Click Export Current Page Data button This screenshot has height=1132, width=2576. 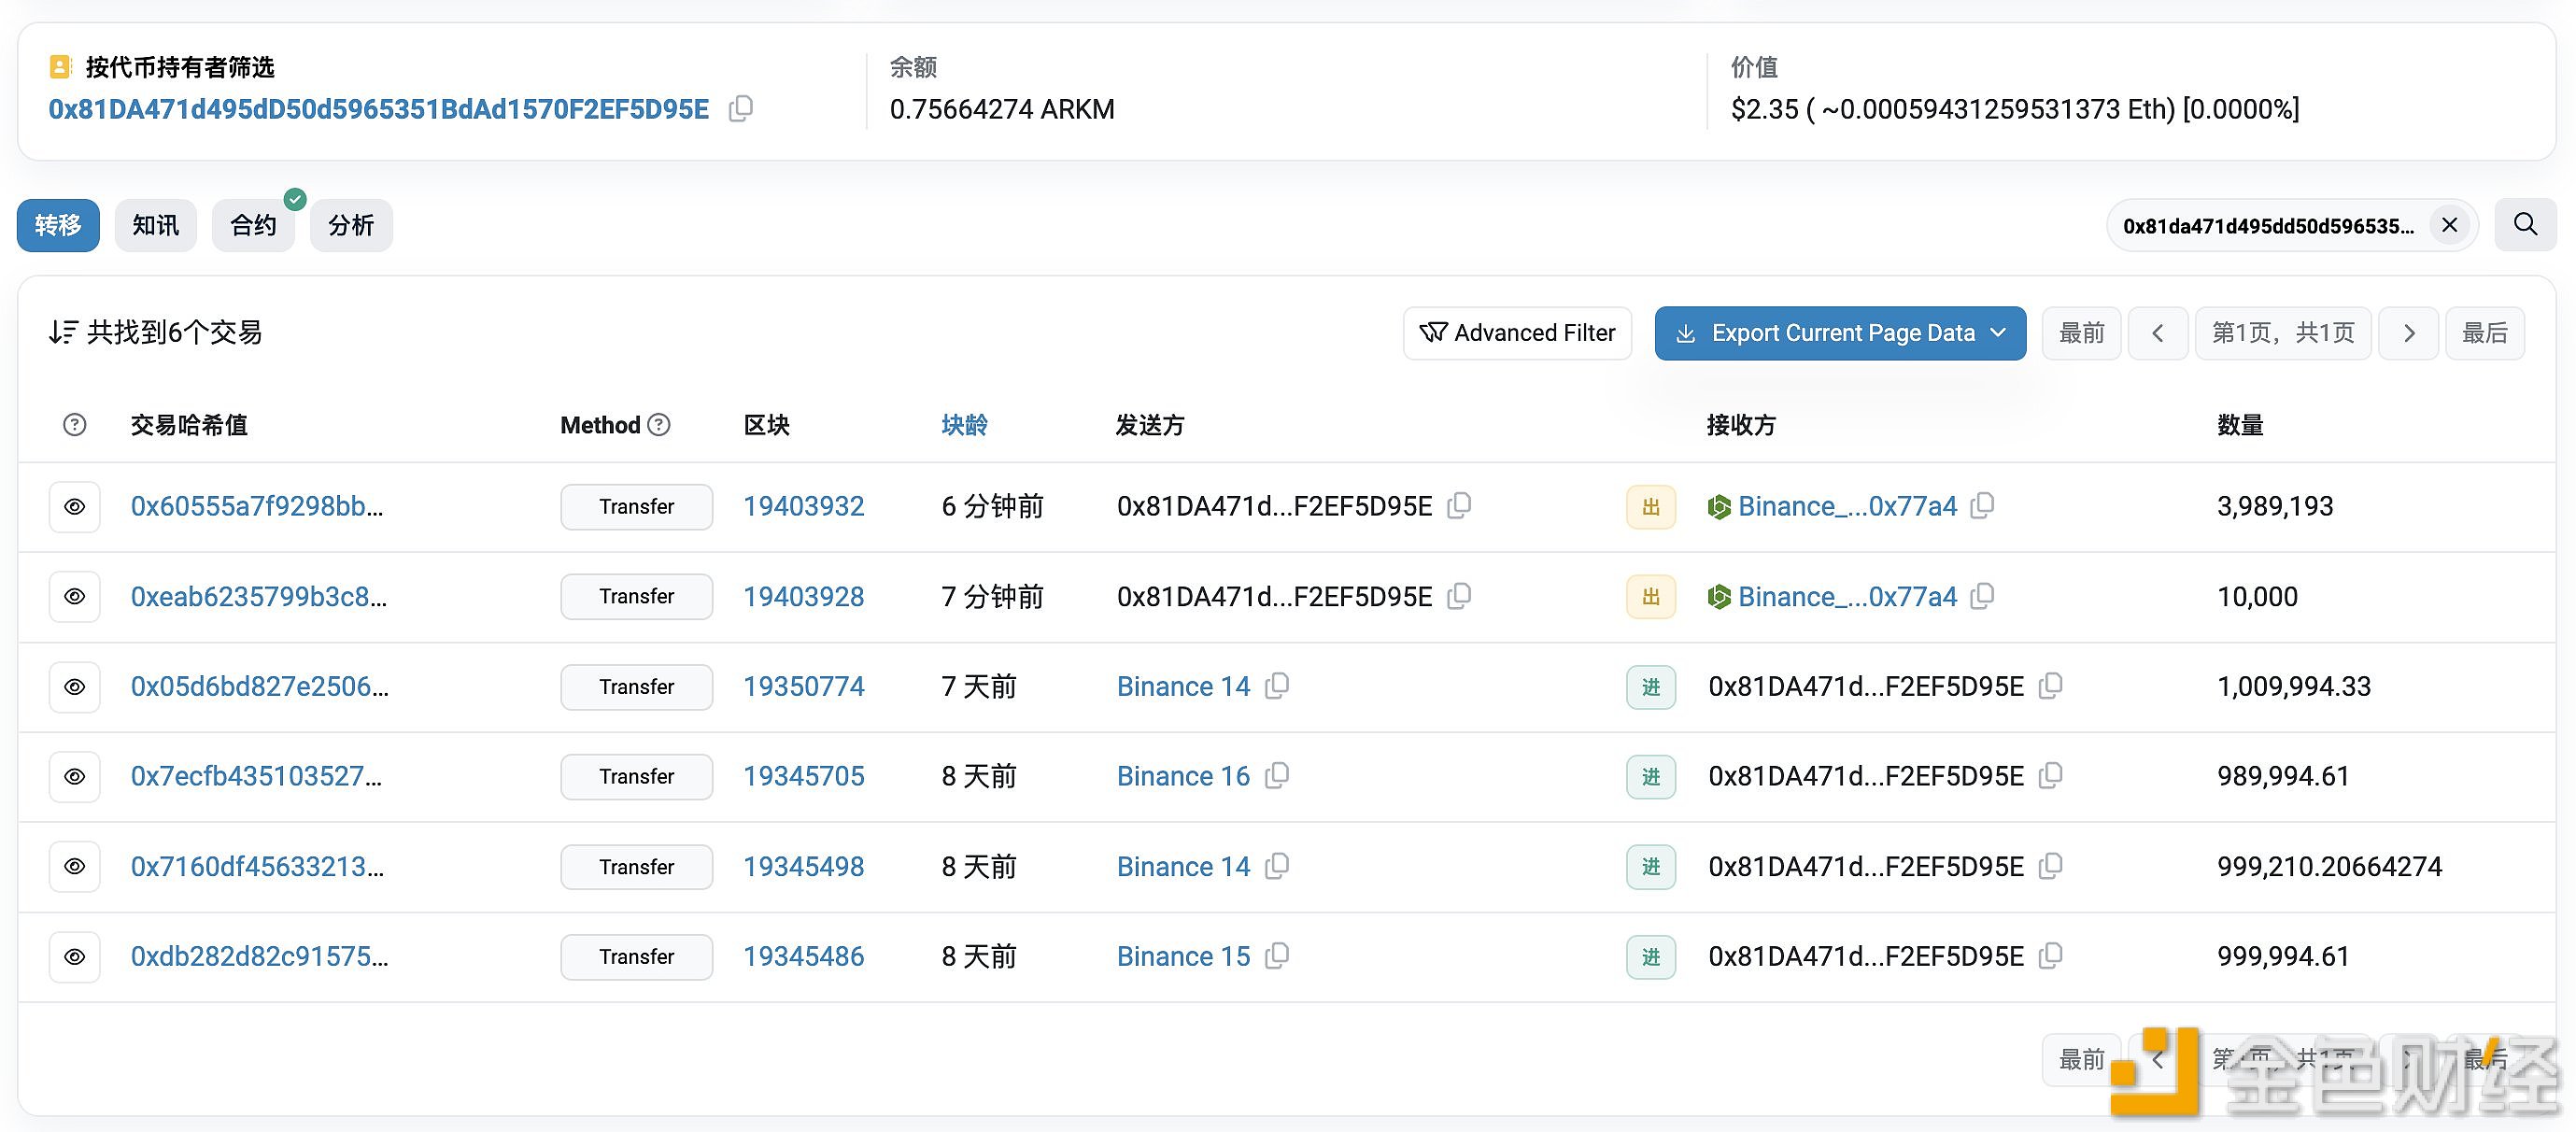coord(1838,332)
